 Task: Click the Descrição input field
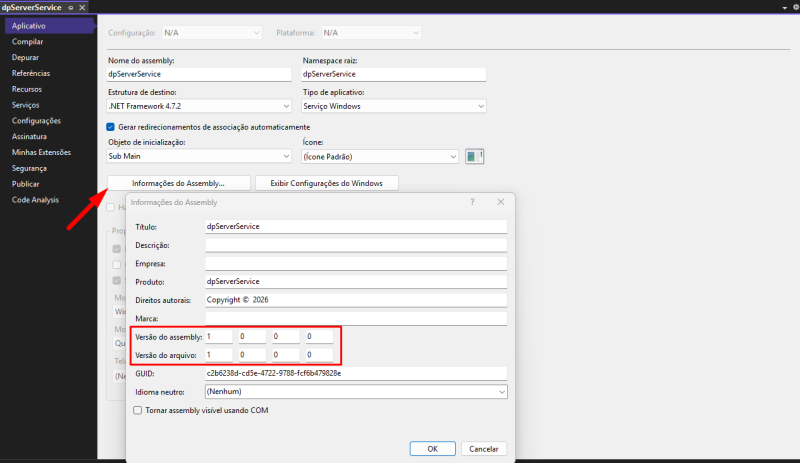tap(356, 245)
